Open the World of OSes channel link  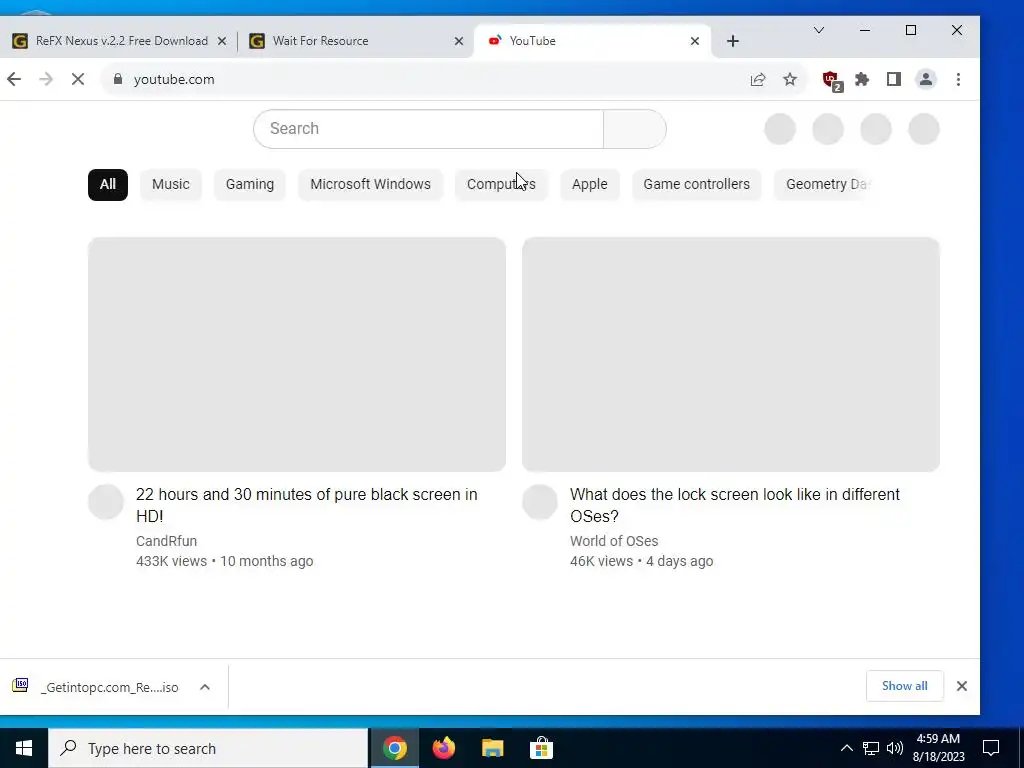(614, 541)
